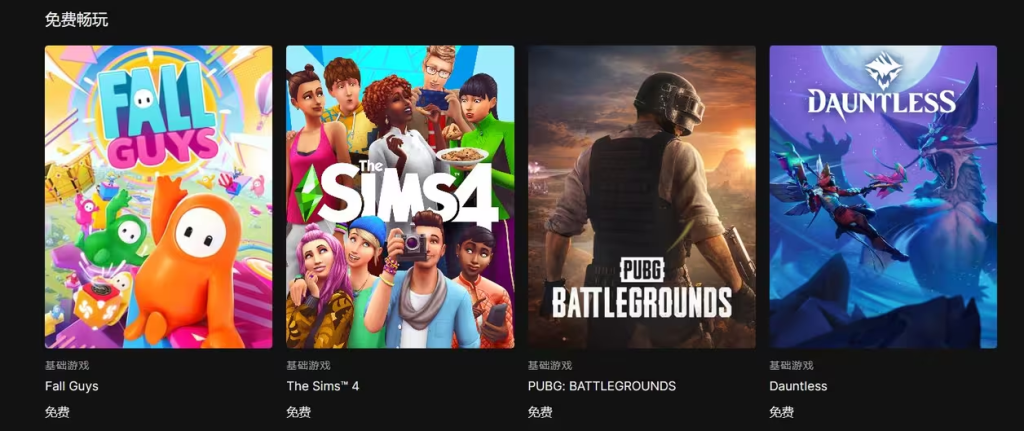
Task: Click the Dauntless emblem above its logo text
Action: point(883,71)
